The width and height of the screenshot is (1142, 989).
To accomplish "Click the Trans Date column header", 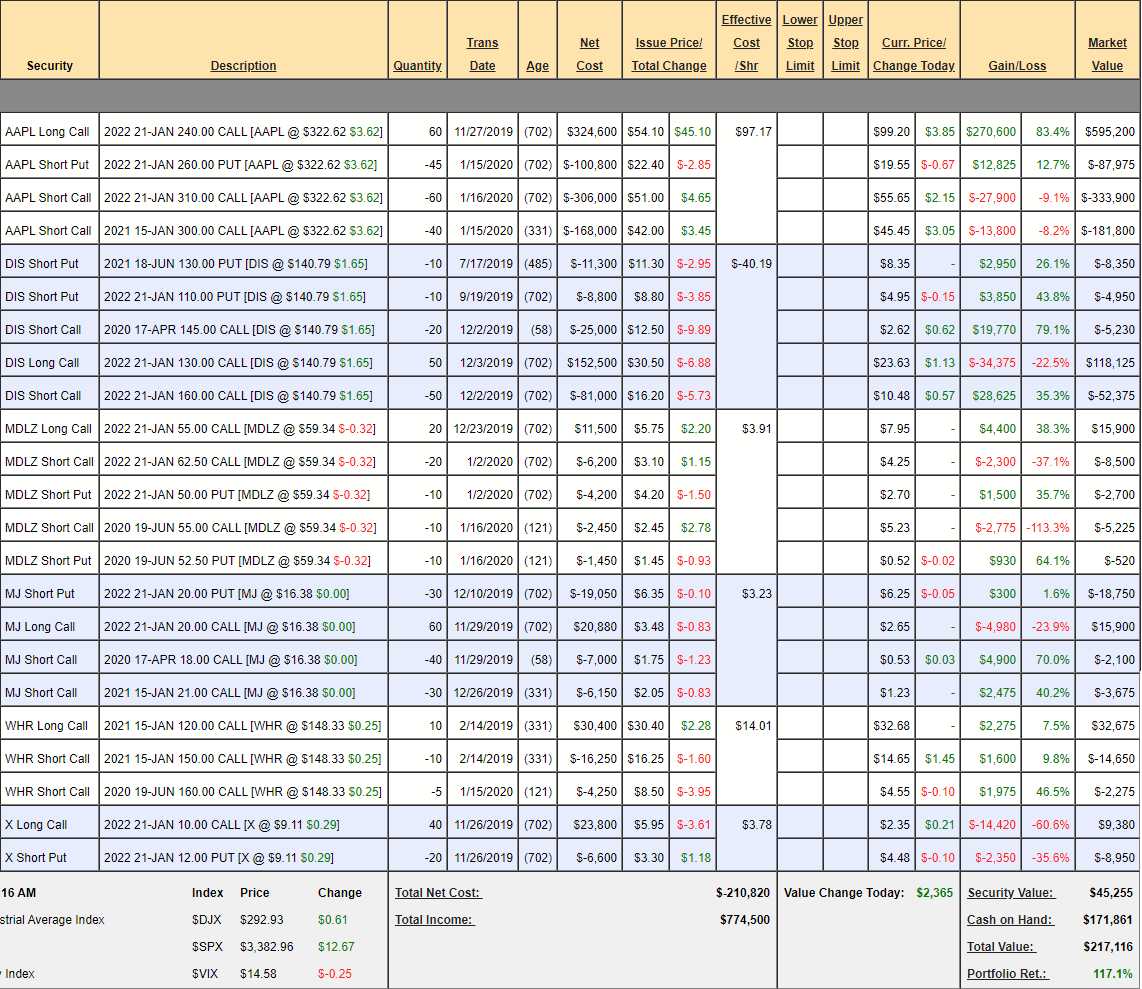I will pos(482,54).
